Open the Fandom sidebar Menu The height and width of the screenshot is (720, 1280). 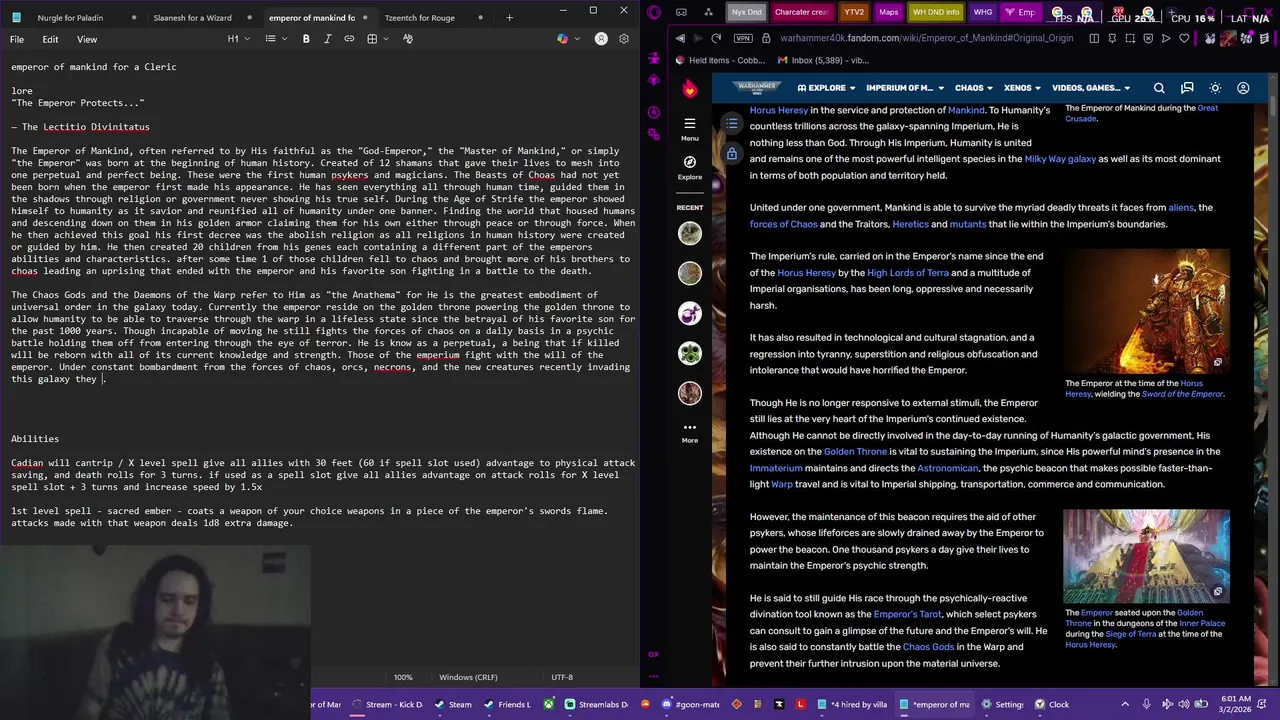click(690, 128)
